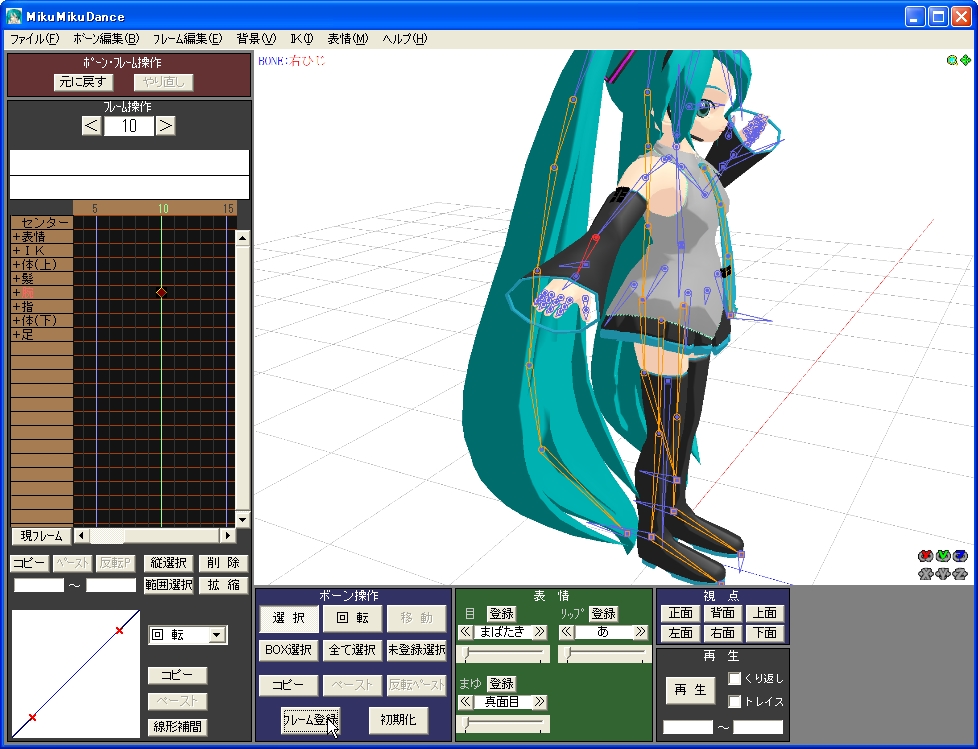Click the MikuMikuDance title bar app icon
Image resolution: width=978 pixels, height=749 pixels.
point(13,16)
